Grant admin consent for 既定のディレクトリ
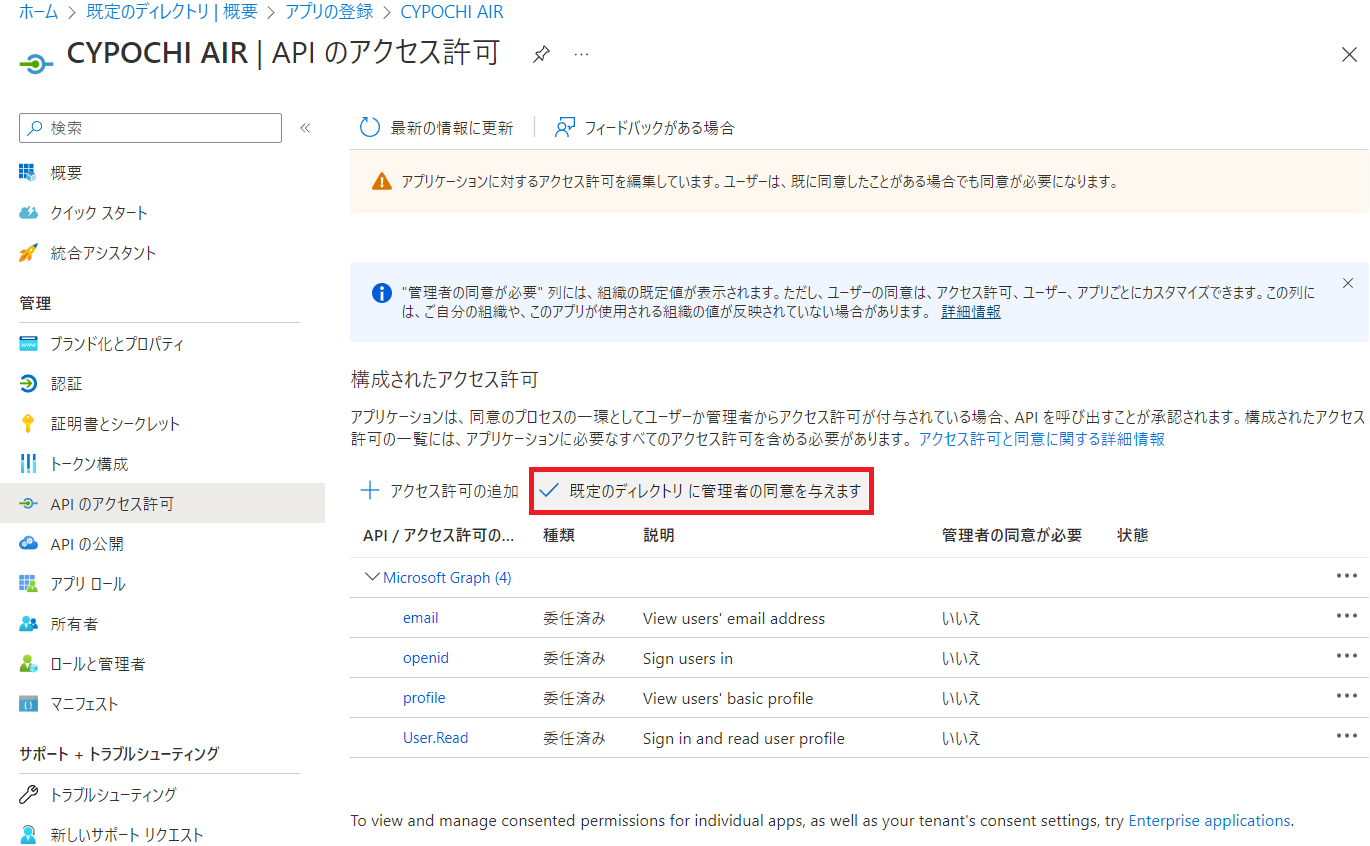 700,491
